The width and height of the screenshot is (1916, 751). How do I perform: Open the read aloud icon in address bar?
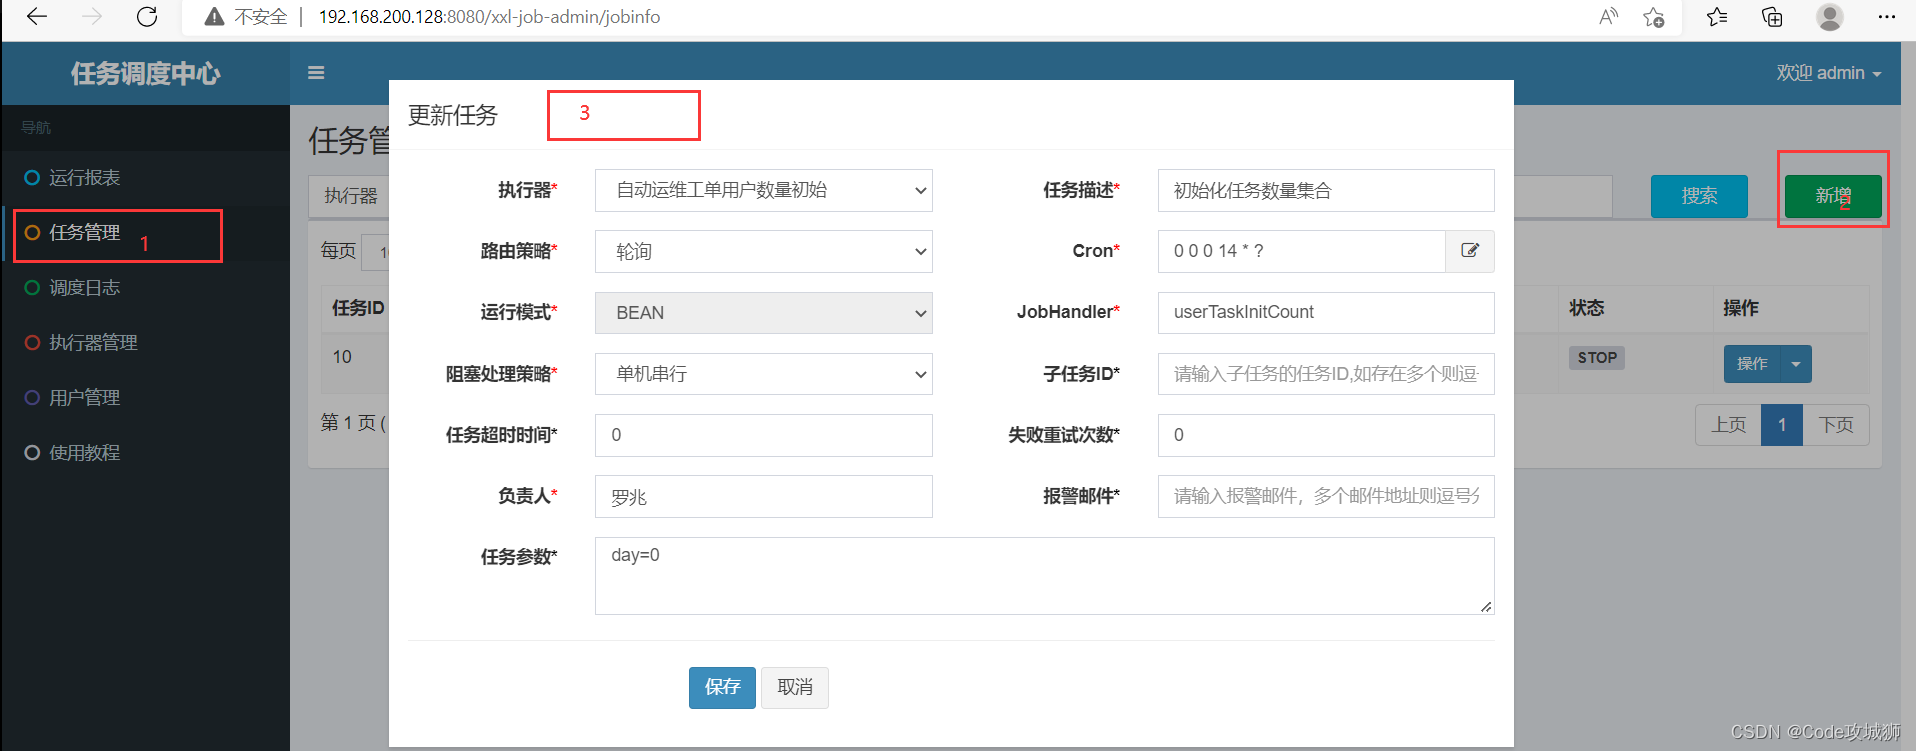click(x=1608, y=17)
